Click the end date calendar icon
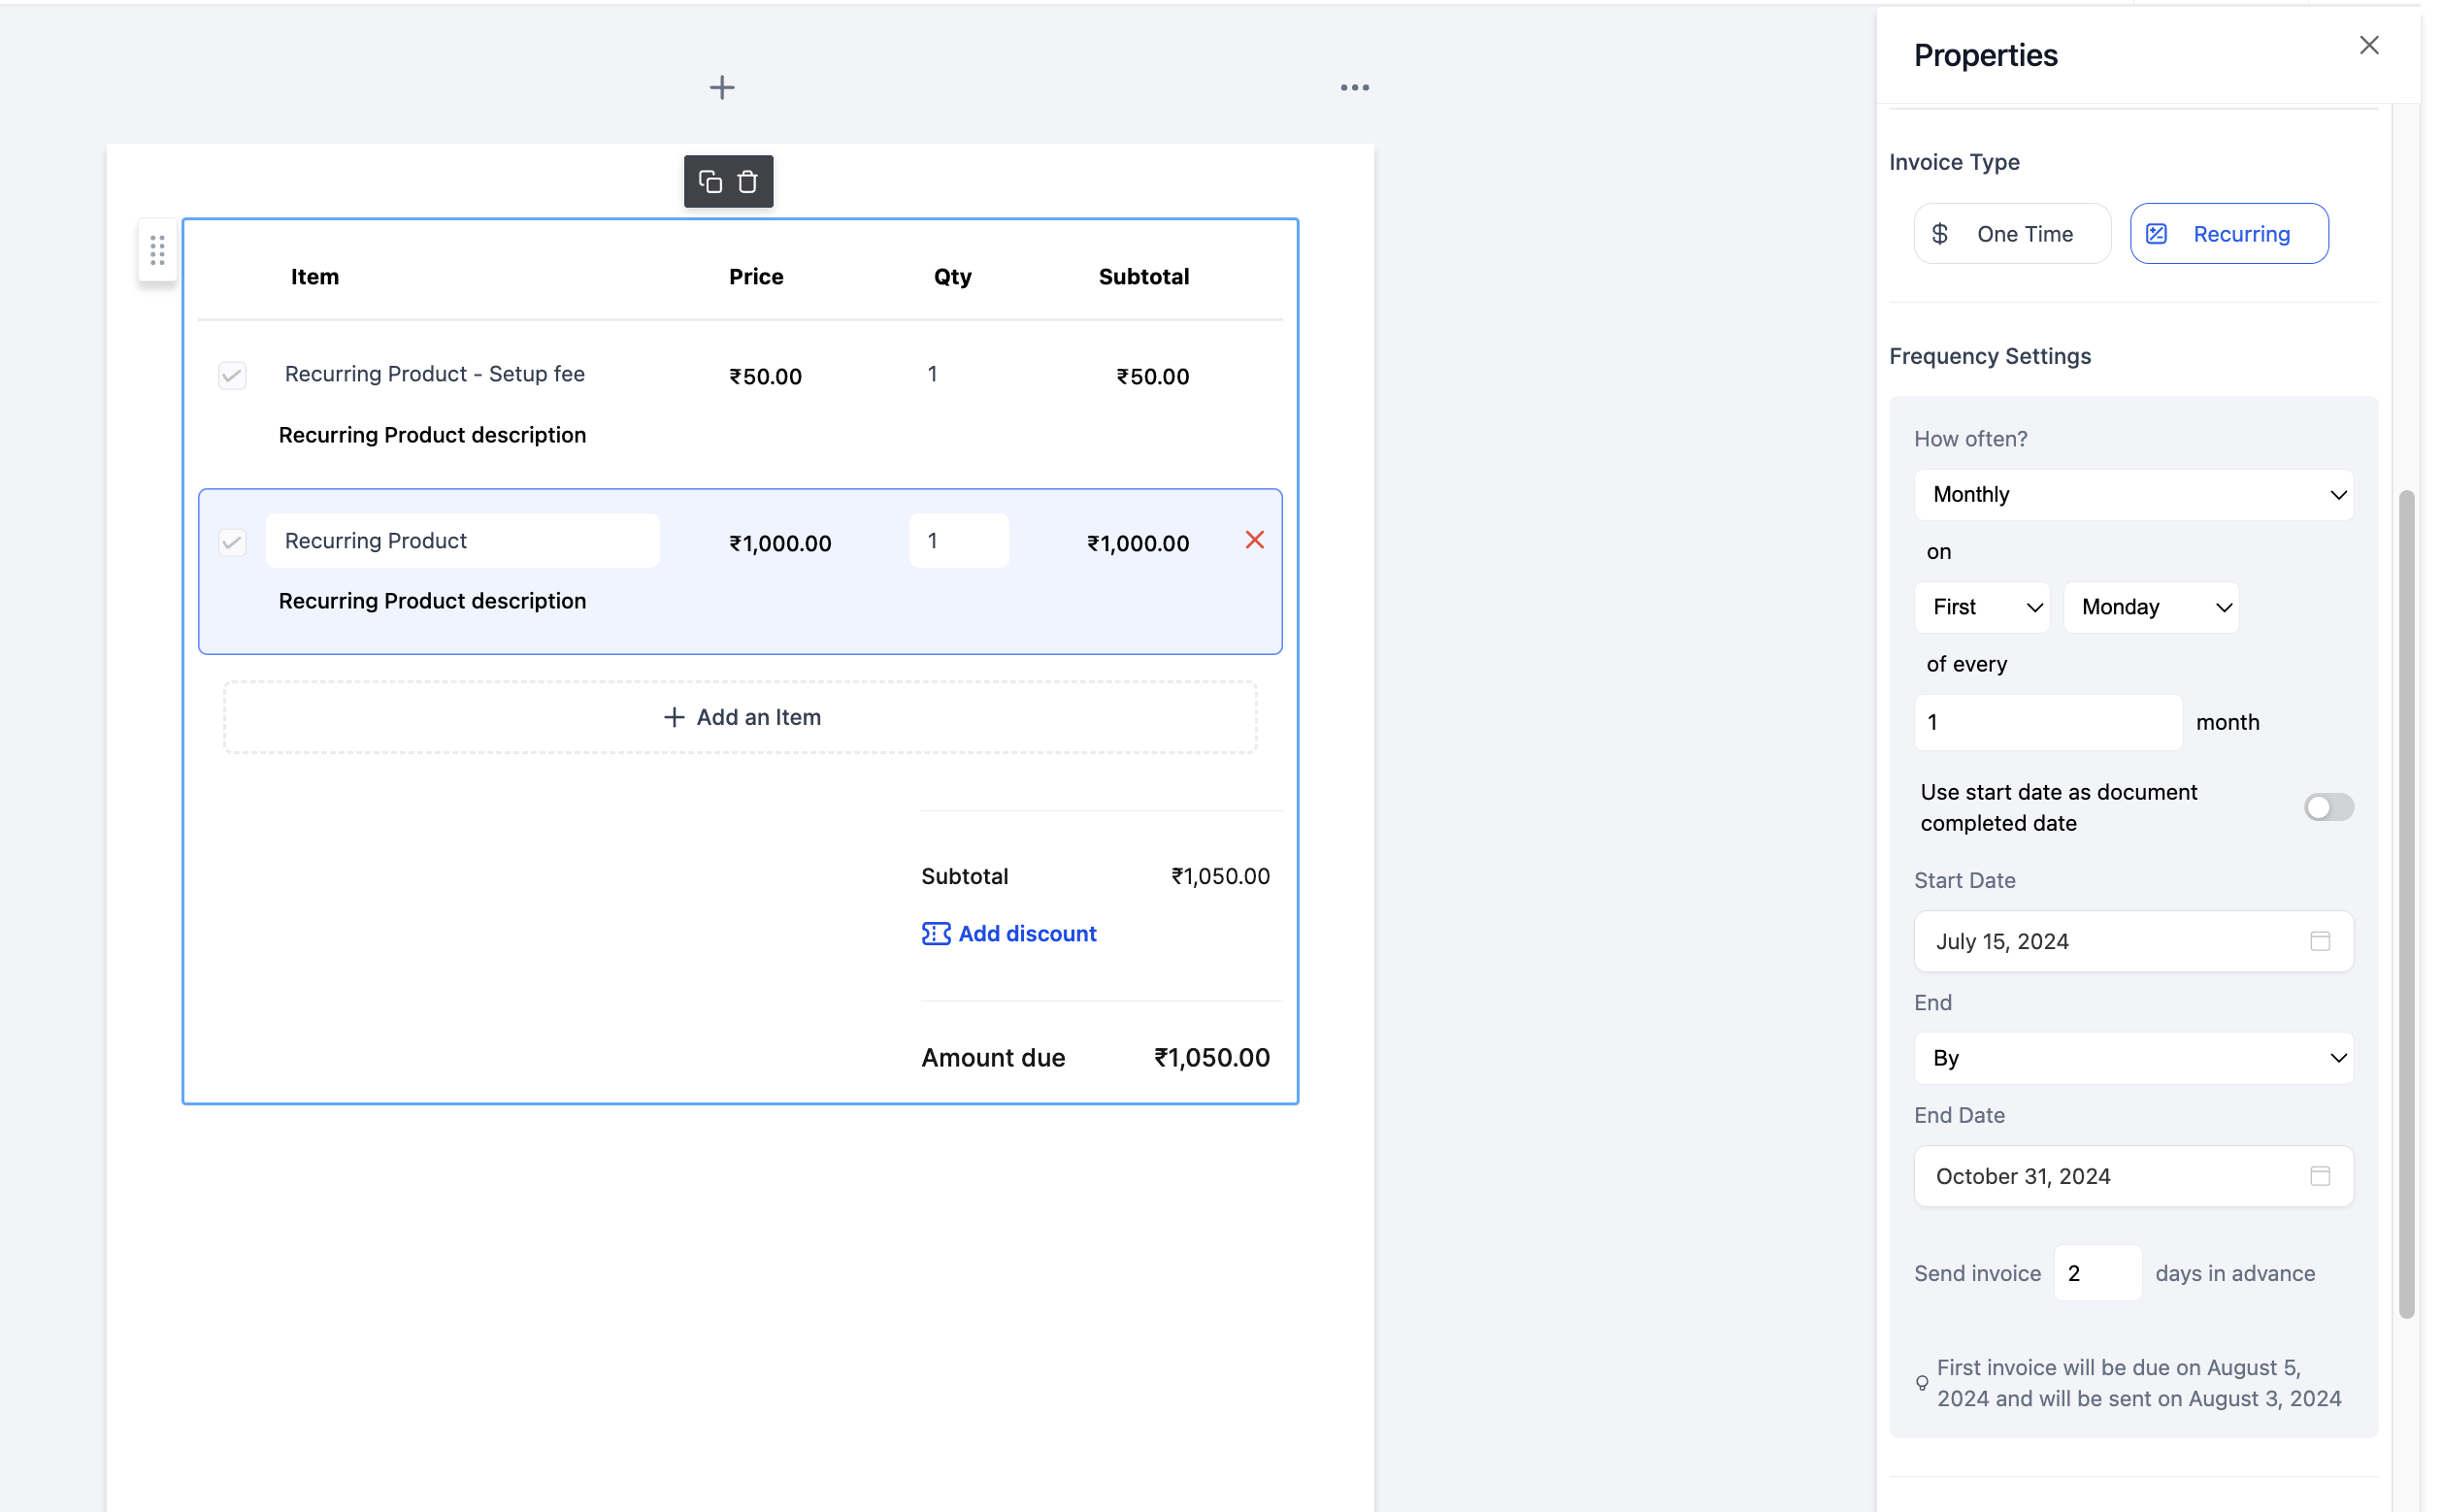 click(2320, 1175)
